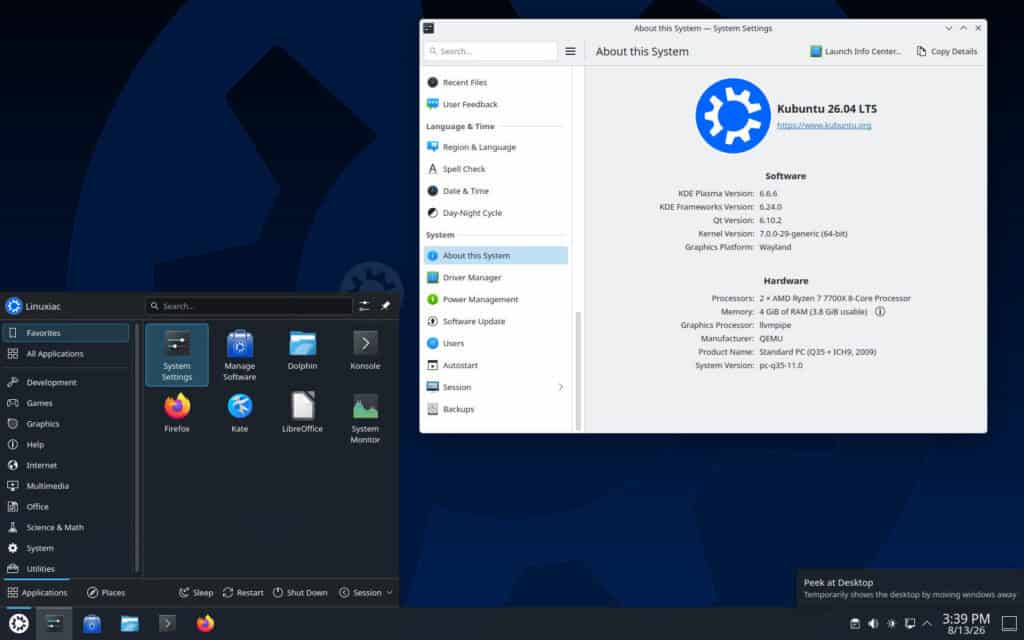Select Favorites category in launcher

coord(66,333)
